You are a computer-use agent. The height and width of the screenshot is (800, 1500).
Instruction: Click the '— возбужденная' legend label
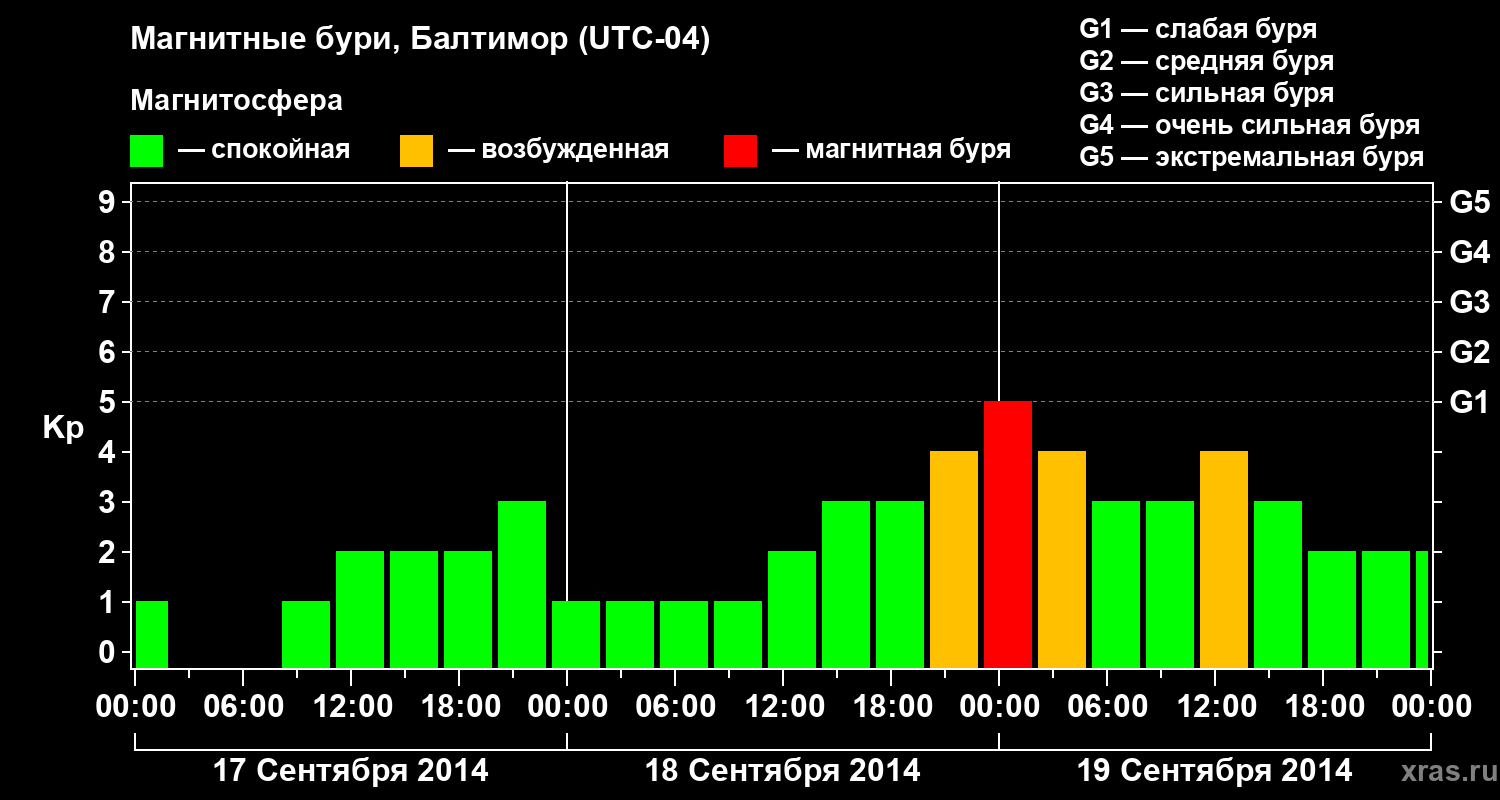pyautogui.click(x=558, y=151)
